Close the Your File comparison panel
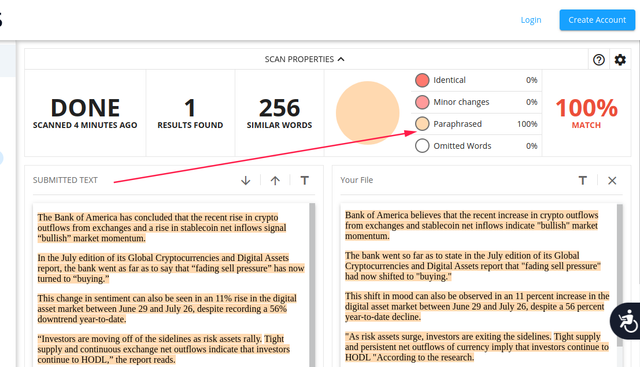The height and width of the screenshot is (367, 640). click(x=612, y=180)
